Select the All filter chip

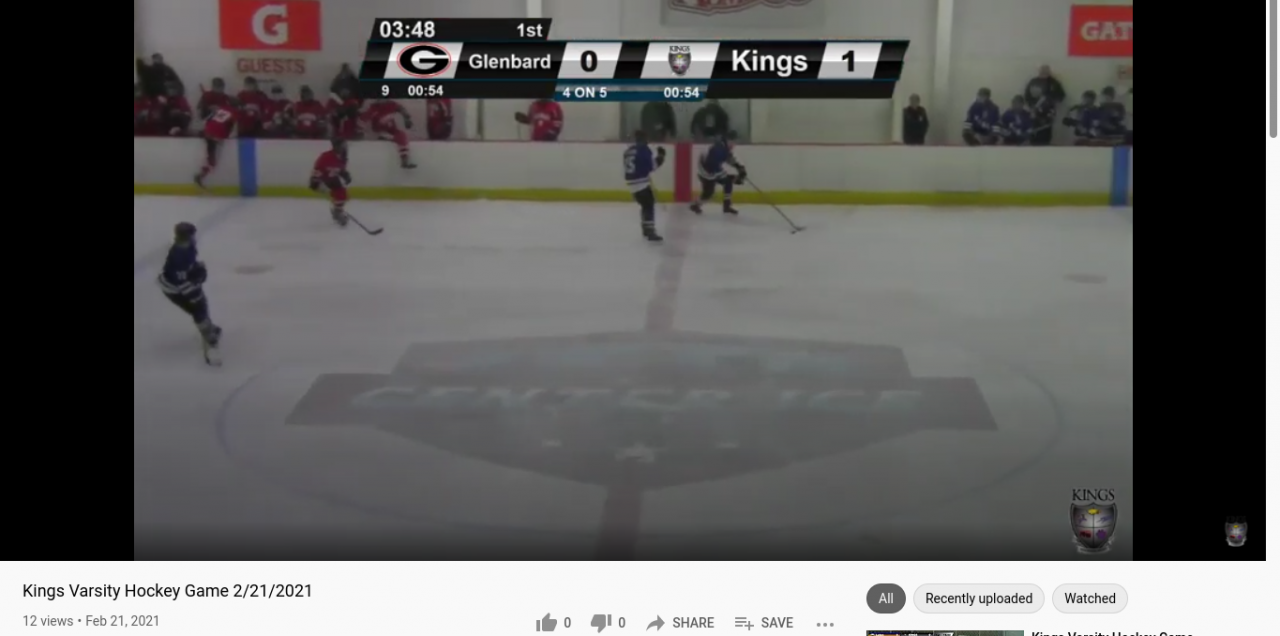pyautogui.click(x=886, y=598)
